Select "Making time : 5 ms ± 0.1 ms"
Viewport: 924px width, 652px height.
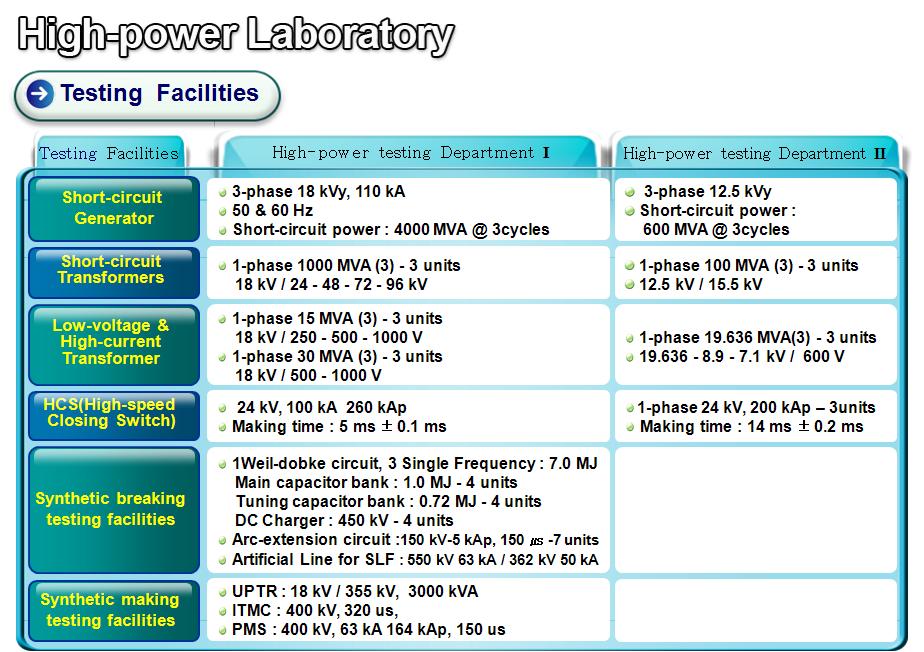tap(339, 426)
